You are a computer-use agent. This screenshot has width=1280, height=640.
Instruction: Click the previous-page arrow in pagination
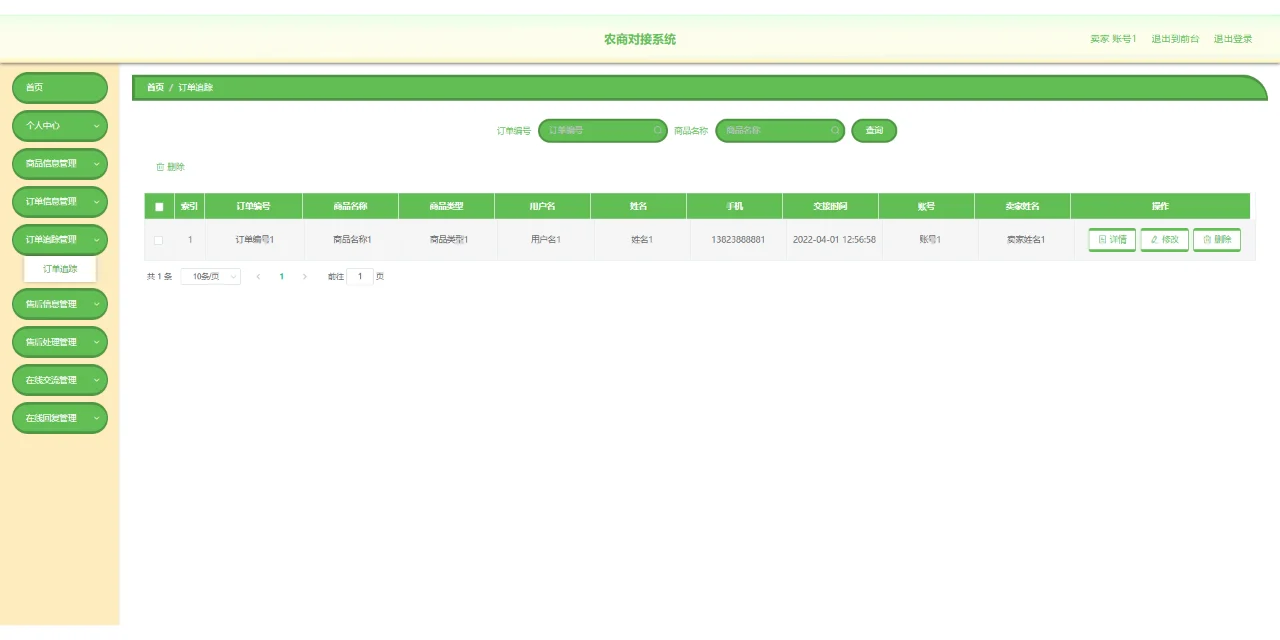pos(257,277)
